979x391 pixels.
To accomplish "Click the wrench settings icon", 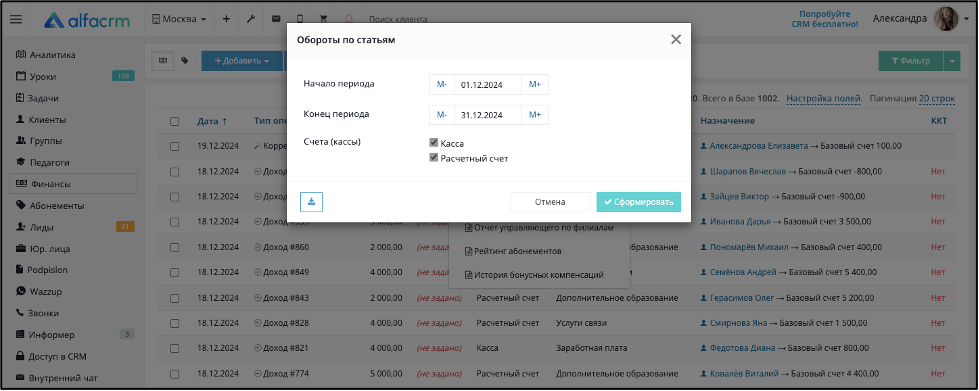I will (x=251, y=19).
